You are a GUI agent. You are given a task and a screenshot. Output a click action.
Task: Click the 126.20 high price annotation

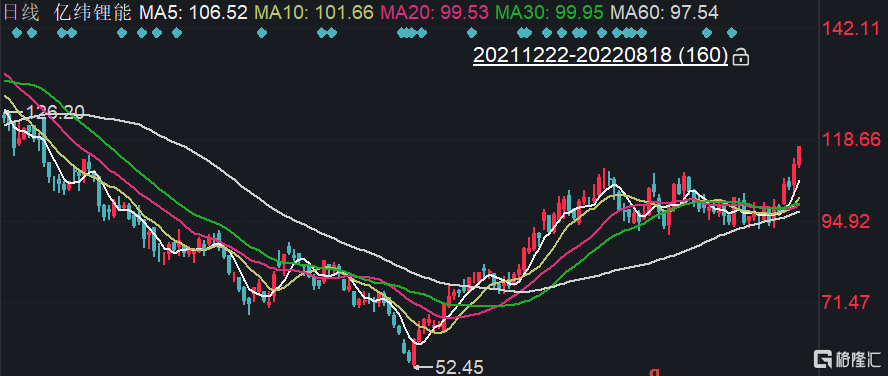[x=56, y=112]
